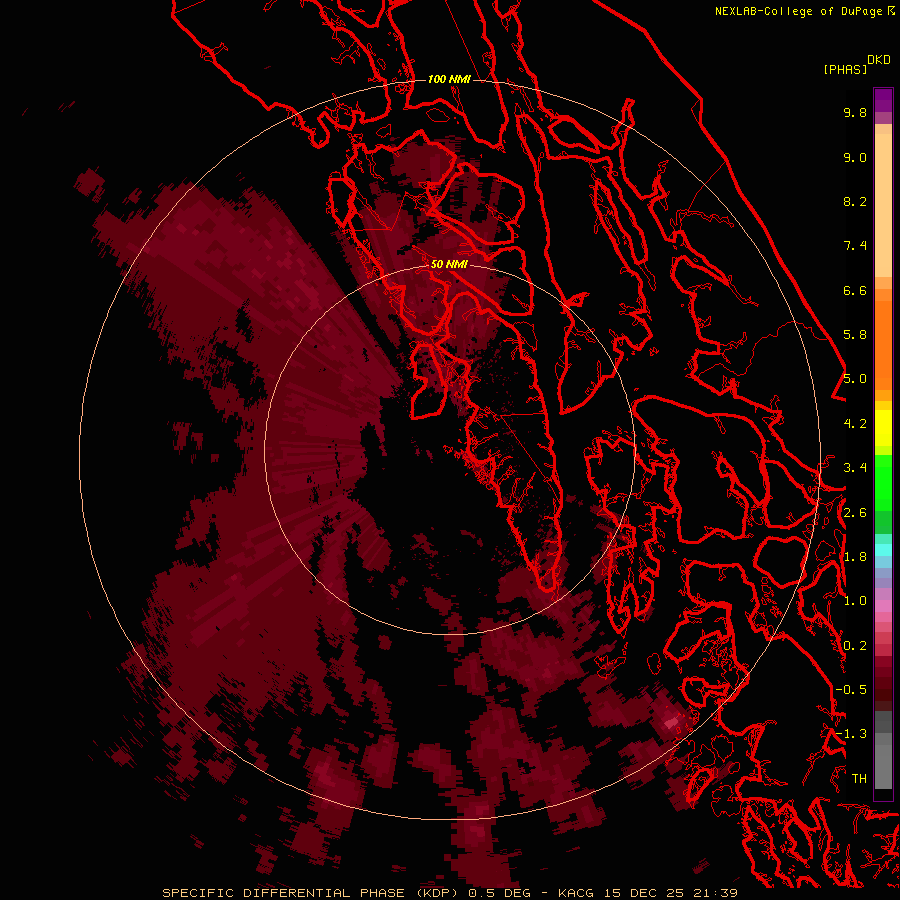Click the 8.2 value on the color scale

coord(855,201)
